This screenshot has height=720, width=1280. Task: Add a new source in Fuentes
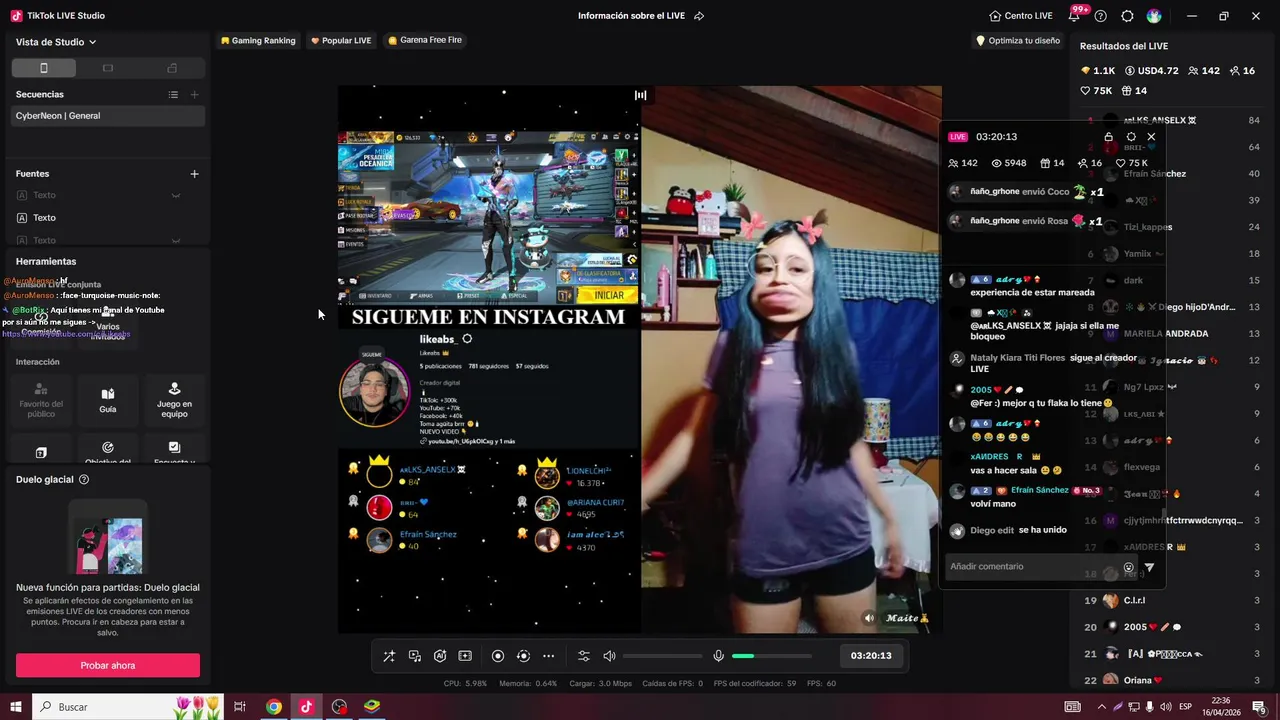194,174
